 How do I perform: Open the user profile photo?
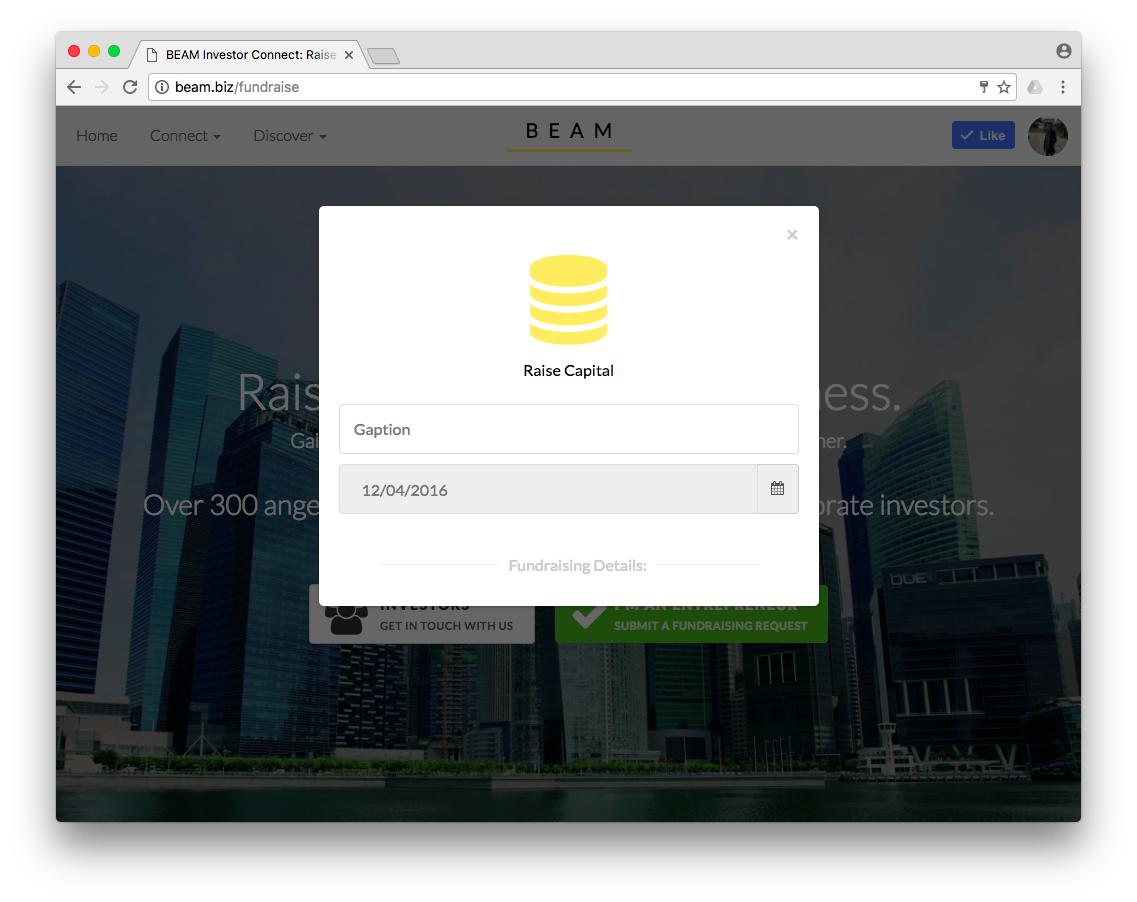pyautogui.click(x=1048, y=136)
